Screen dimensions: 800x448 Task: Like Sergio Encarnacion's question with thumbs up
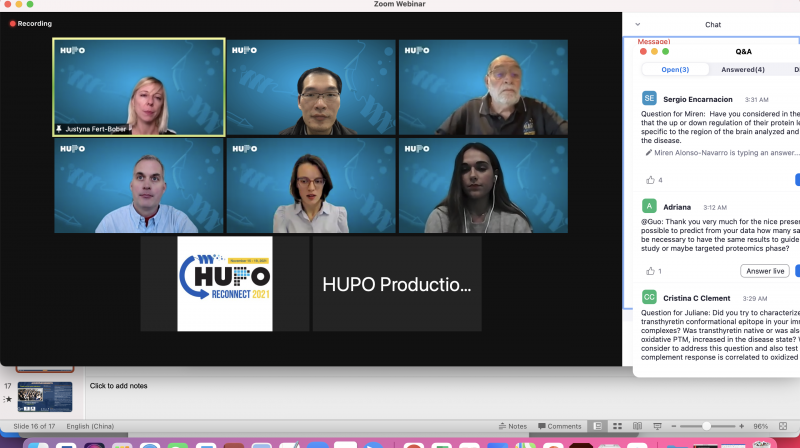(650, 180)
